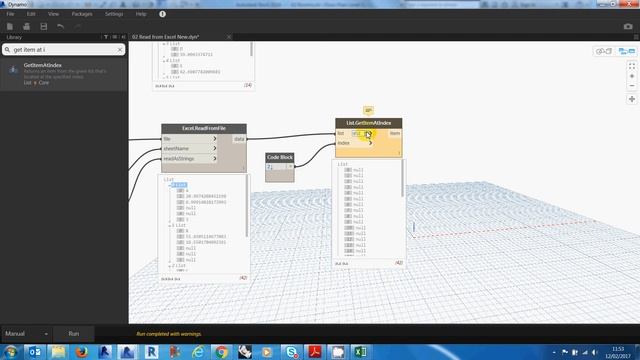Open the File Explorer taskbar icon
640x360 pixels.
tap(58, 352)
